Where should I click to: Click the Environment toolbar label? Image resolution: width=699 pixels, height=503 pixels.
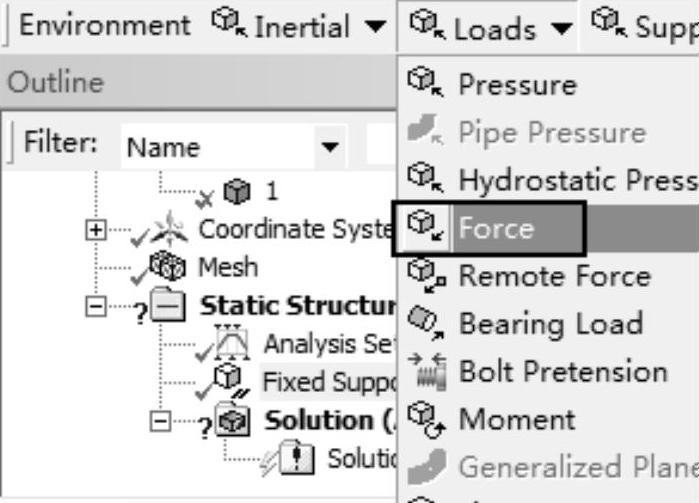tap(104, 25)
